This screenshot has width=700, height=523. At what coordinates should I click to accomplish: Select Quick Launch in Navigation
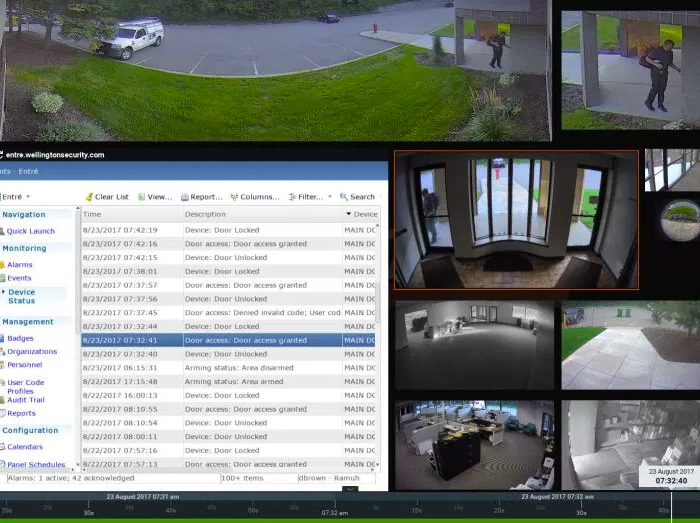coord(30,231)
